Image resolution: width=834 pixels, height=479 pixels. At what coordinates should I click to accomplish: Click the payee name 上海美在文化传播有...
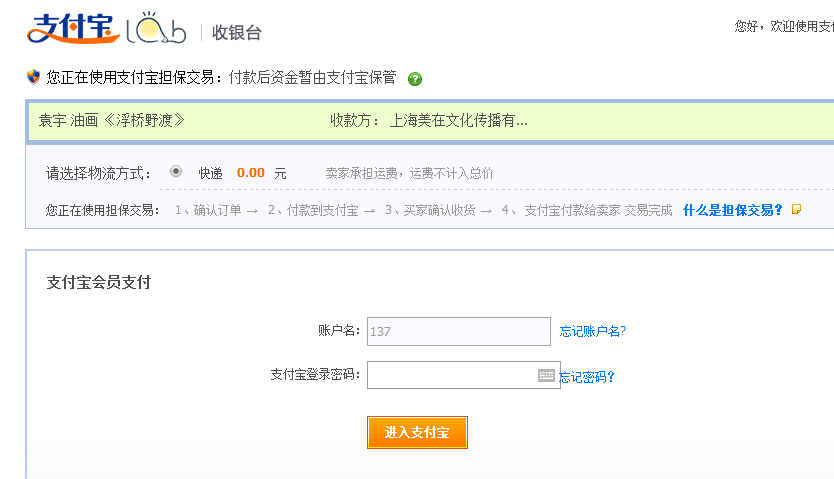458,121
